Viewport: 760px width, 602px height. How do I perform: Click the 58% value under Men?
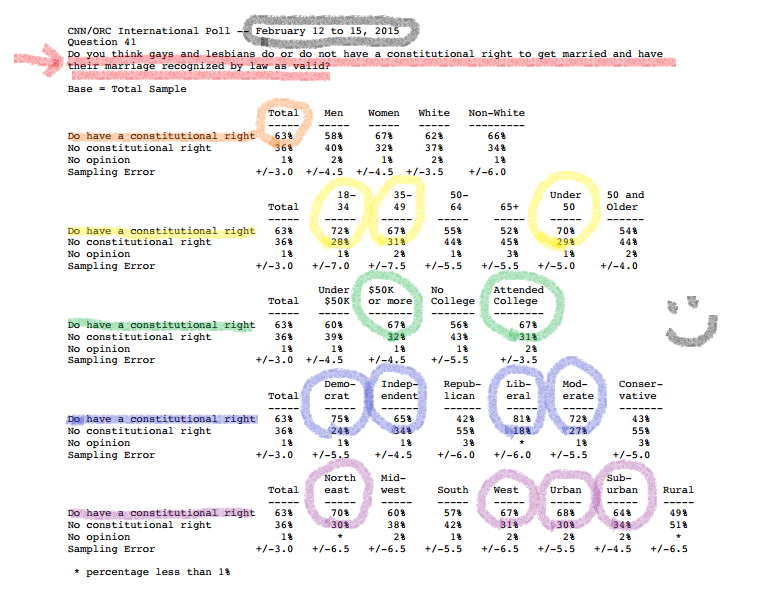tap(333, 136)
